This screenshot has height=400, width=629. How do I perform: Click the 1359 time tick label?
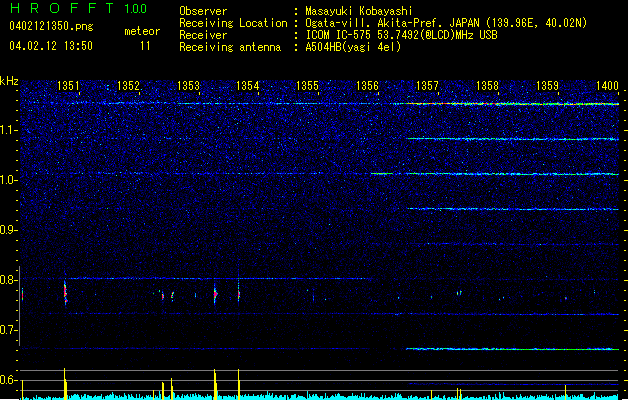point(547,85)
